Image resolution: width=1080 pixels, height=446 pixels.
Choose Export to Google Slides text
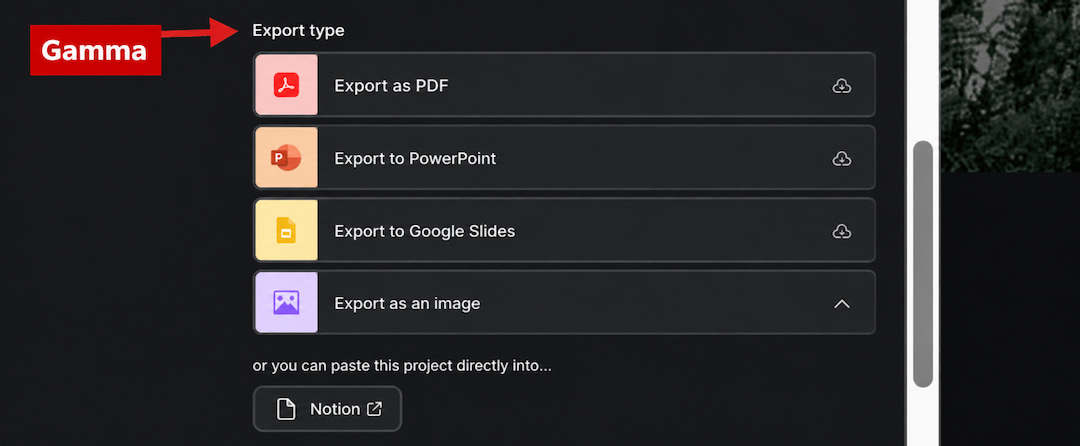(x=424, y=231)
